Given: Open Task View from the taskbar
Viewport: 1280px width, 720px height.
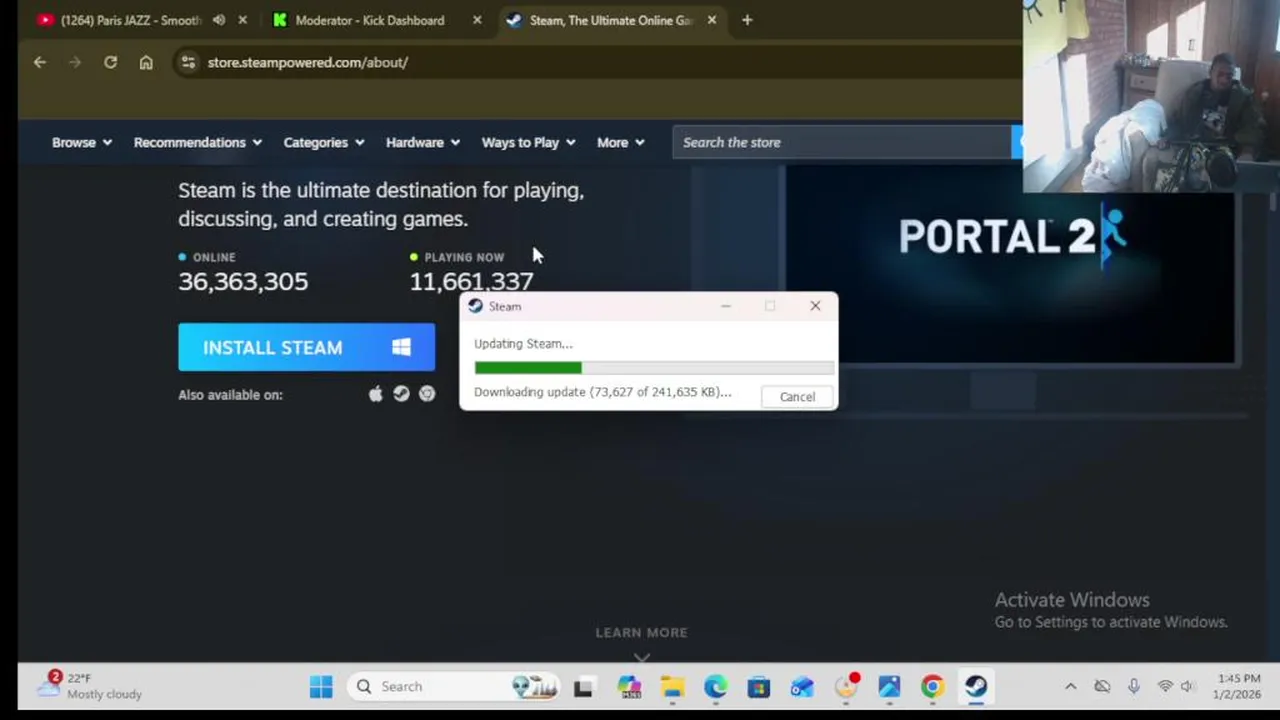Looking at the screenshot, I should point(583,686).
